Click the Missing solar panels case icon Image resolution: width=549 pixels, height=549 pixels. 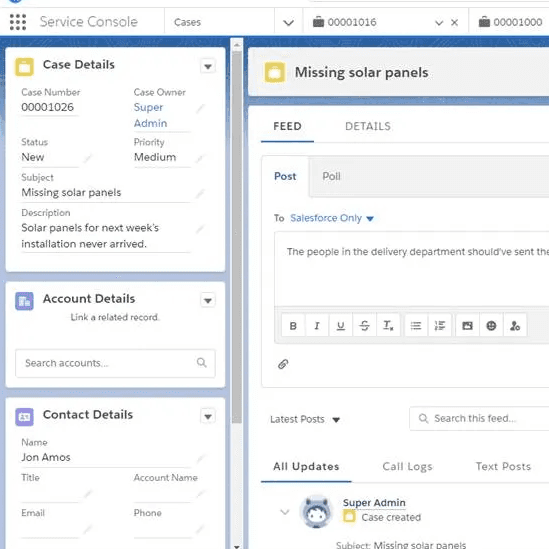(274, 72)
